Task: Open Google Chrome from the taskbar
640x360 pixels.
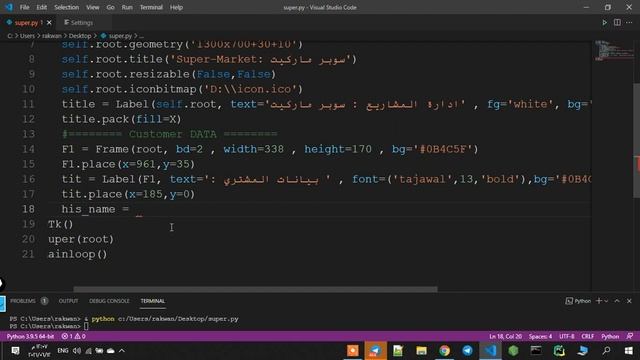Action: click(444, 351)
